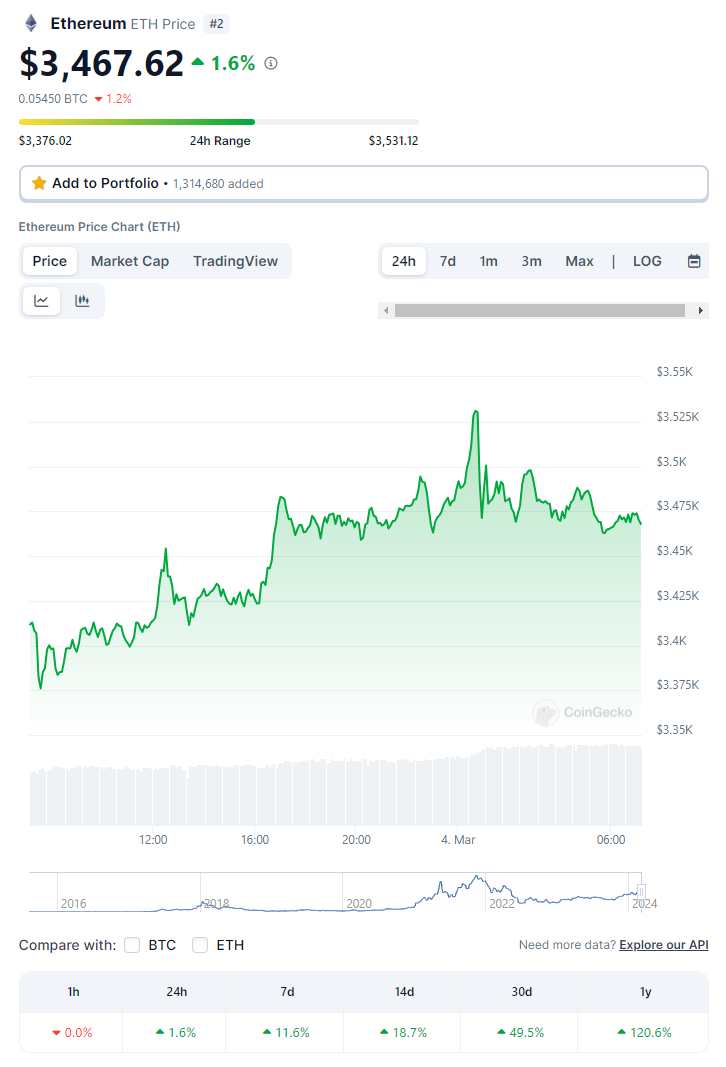Switch to line chart view icon
726x1067 pixels.
click(x=42, y=301)
